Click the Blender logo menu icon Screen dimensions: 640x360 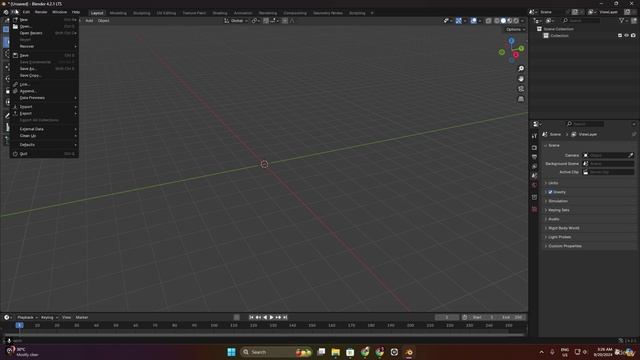tap(6, 12)
